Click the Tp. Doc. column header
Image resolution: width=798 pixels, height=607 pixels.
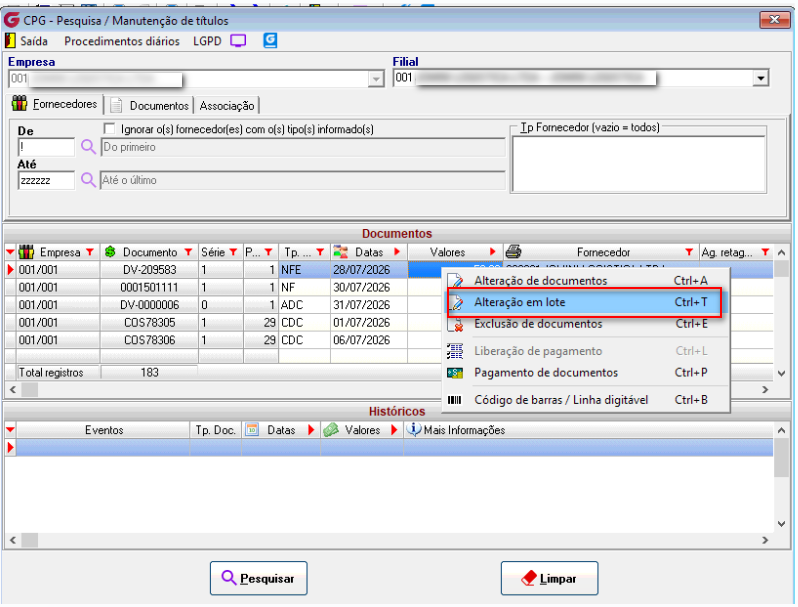click(216, 430)
